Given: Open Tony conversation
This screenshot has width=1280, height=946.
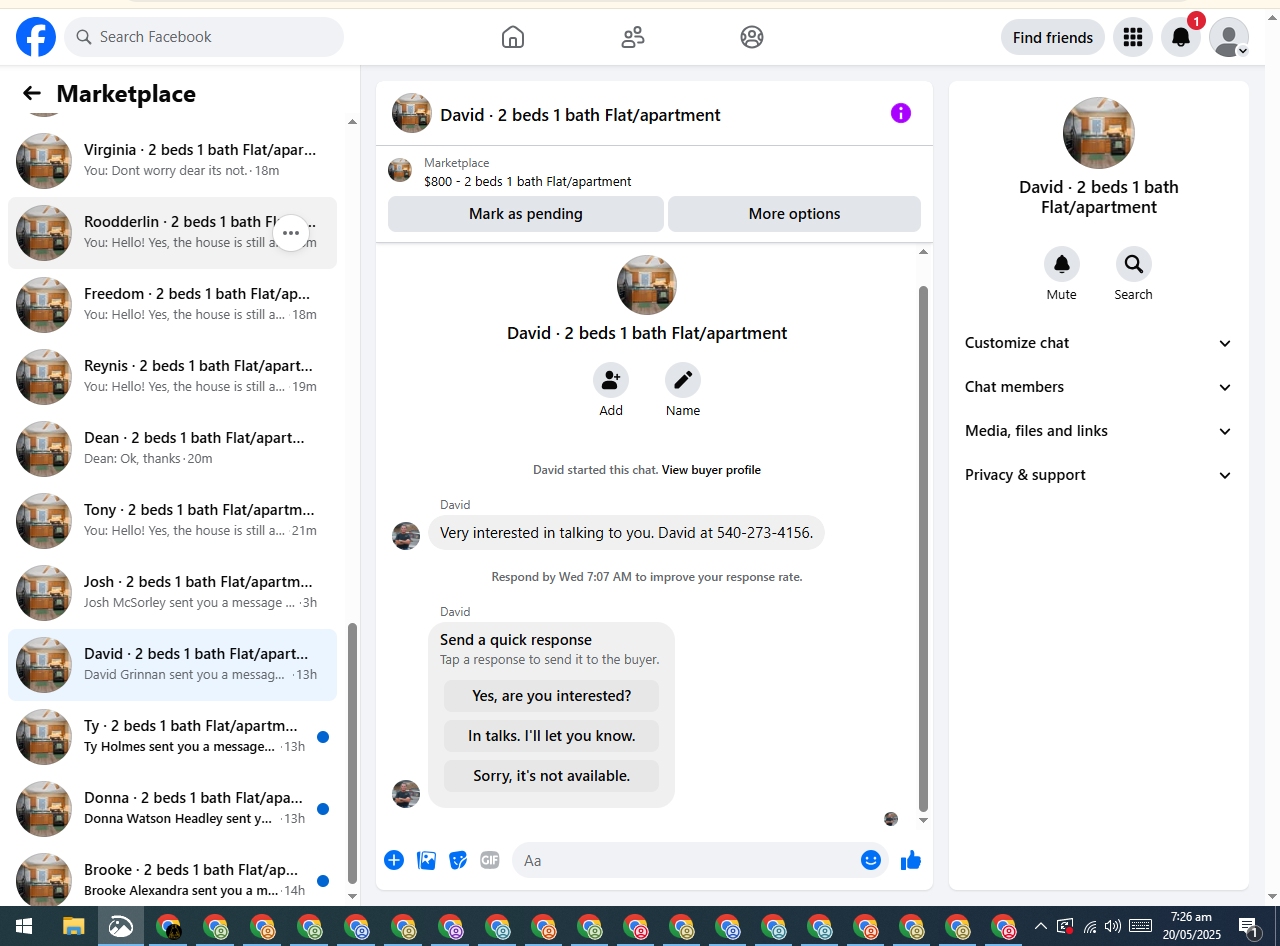Looking at the screenshot, I should tap(172, 520).
